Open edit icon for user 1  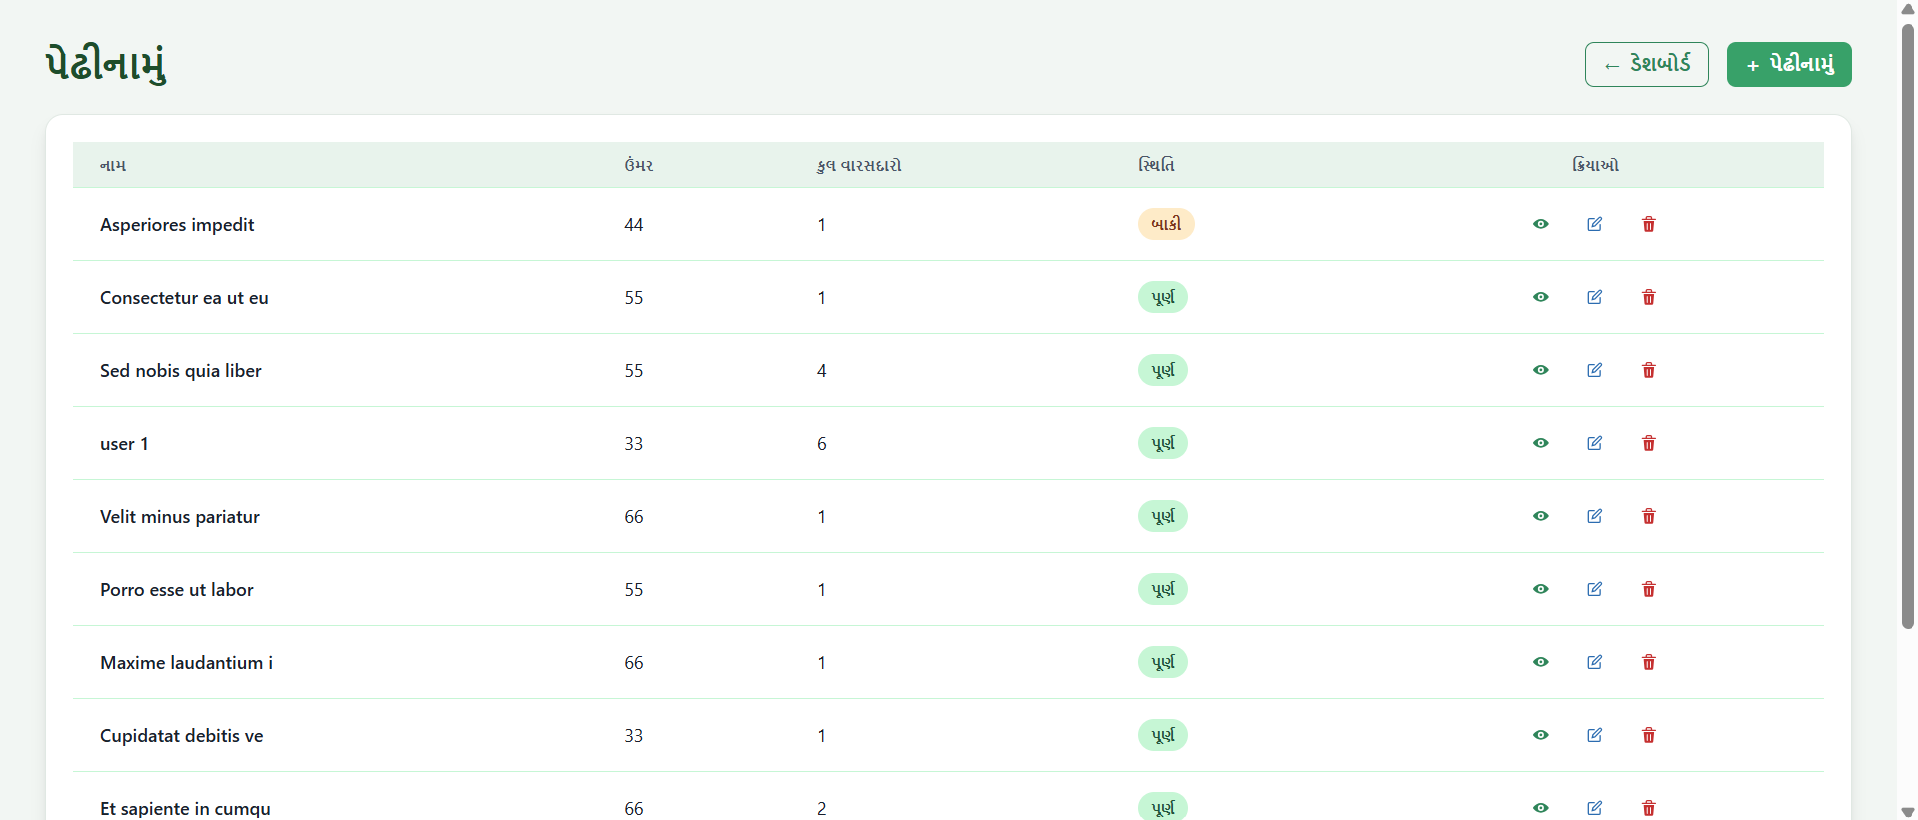[x=1594, y=443]
